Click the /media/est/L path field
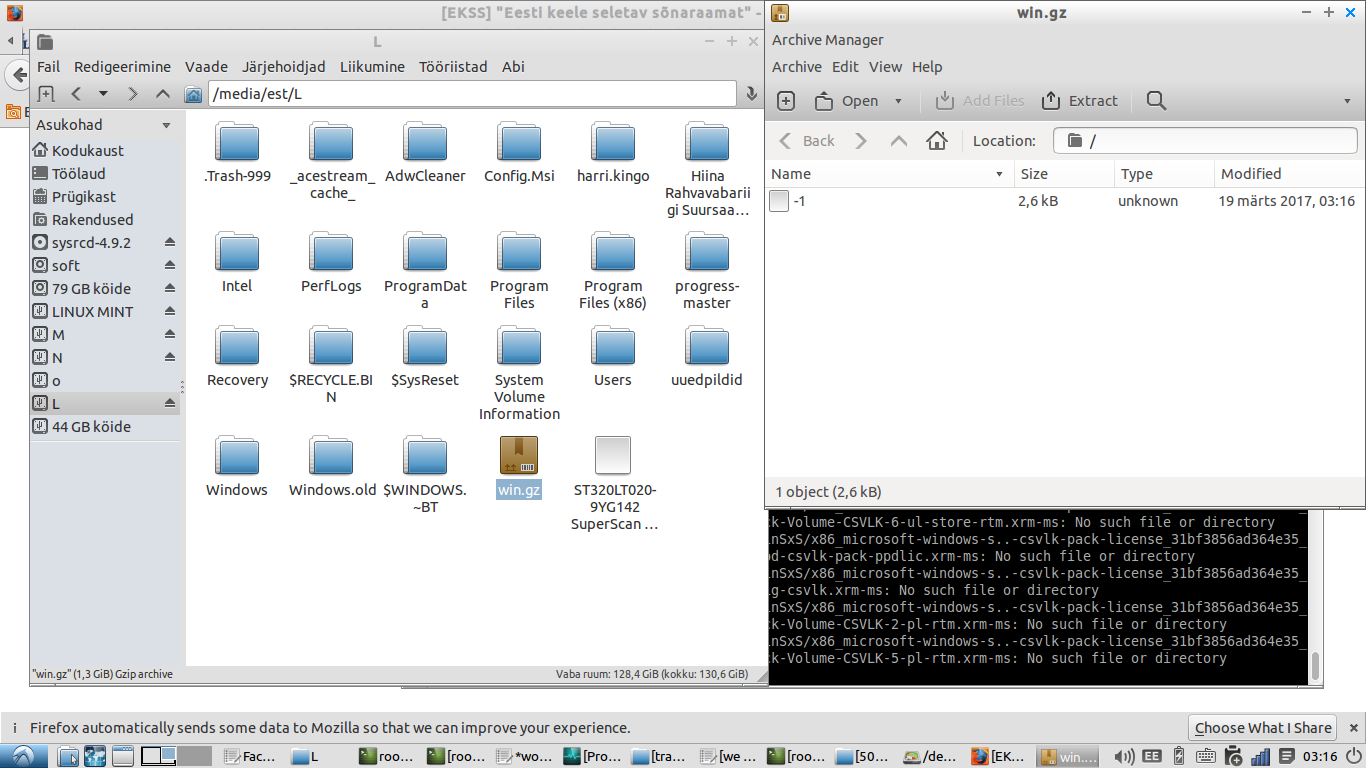This screenshot has width=1366, height=768. tap(470, 94)
